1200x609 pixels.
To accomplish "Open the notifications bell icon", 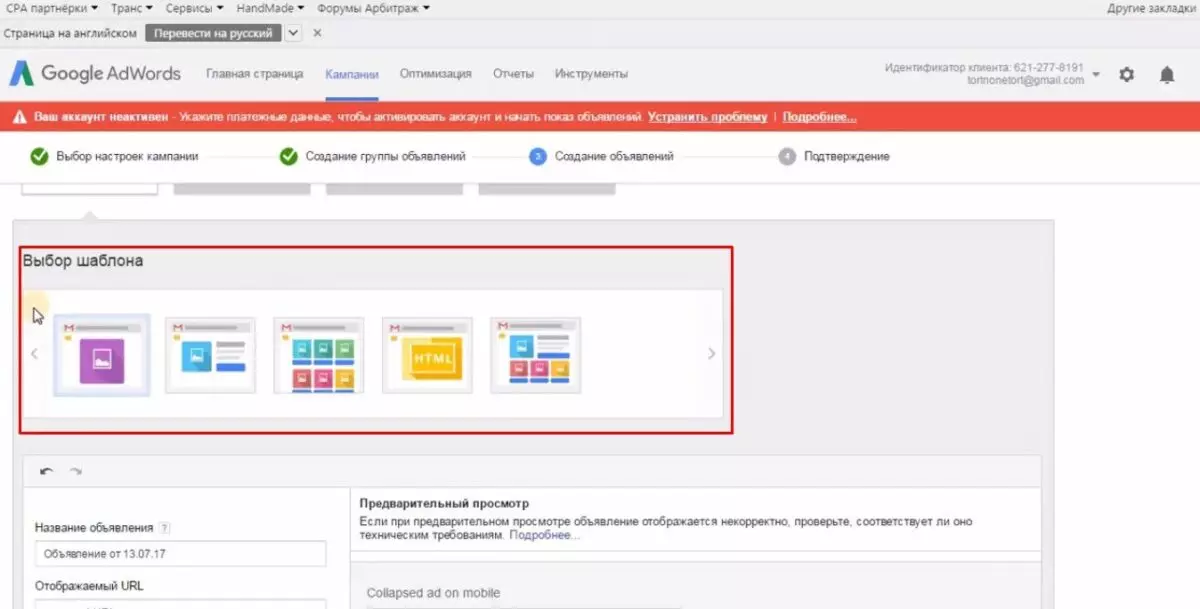I will (1166, 75).
